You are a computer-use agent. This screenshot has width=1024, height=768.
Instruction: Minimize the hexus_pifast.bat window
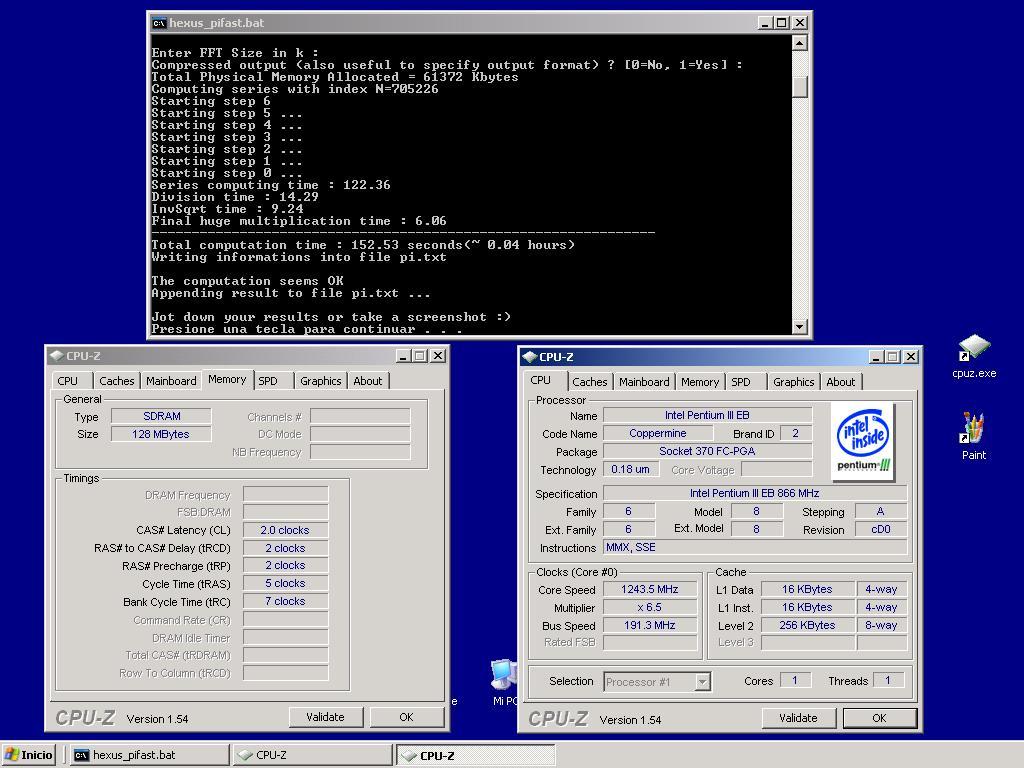click(x=765, y=23)
